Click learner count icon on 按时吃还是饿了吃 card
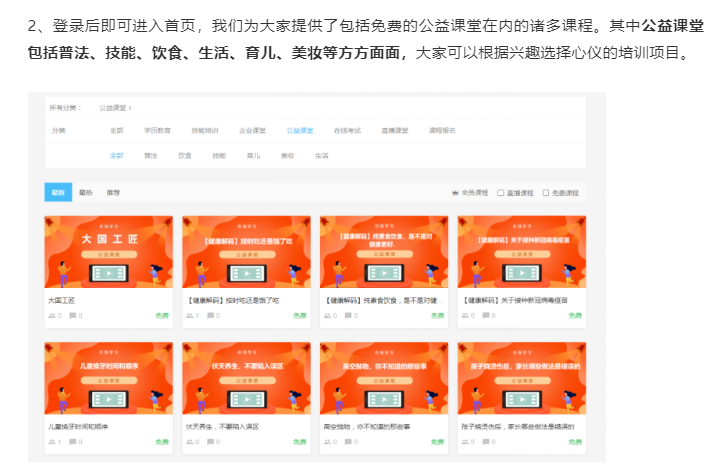The image size is (714, 469). point(189,316)
